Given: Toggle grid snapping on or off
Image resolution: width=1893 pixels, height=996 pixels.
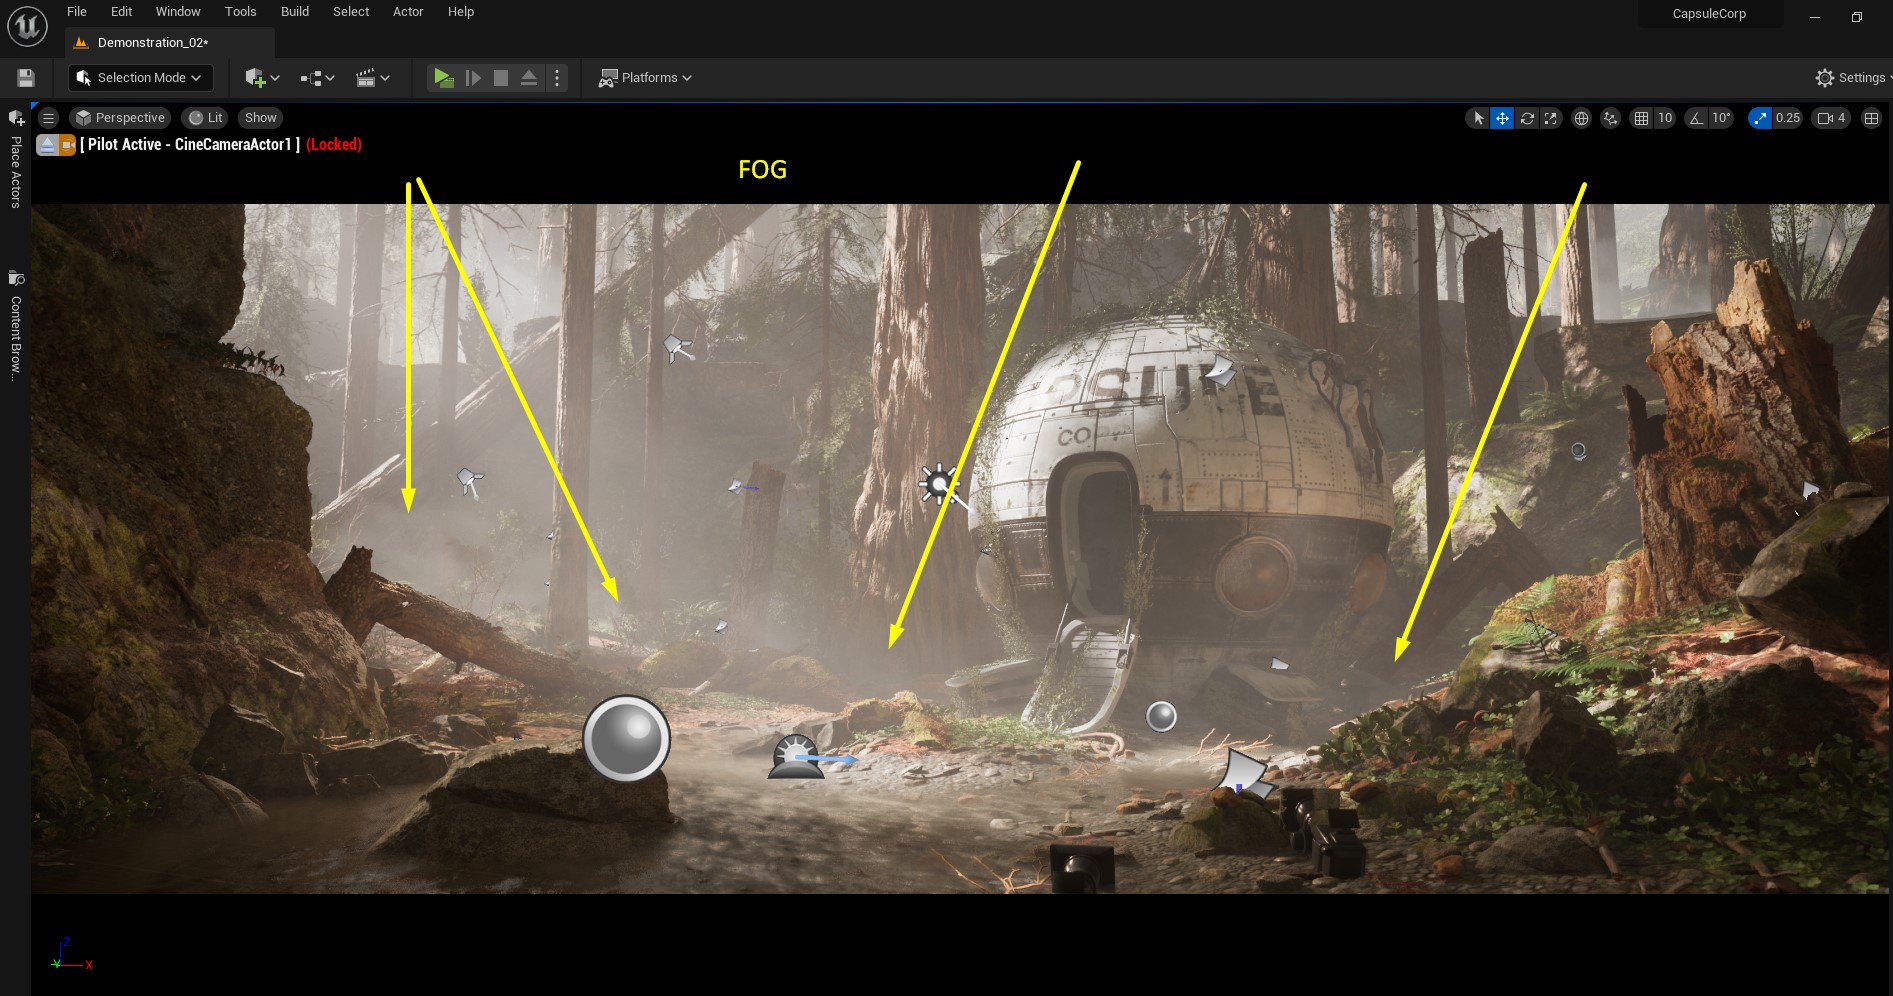Looking at the screenshot, I should pyautogui.click(x=1641, y=117).
